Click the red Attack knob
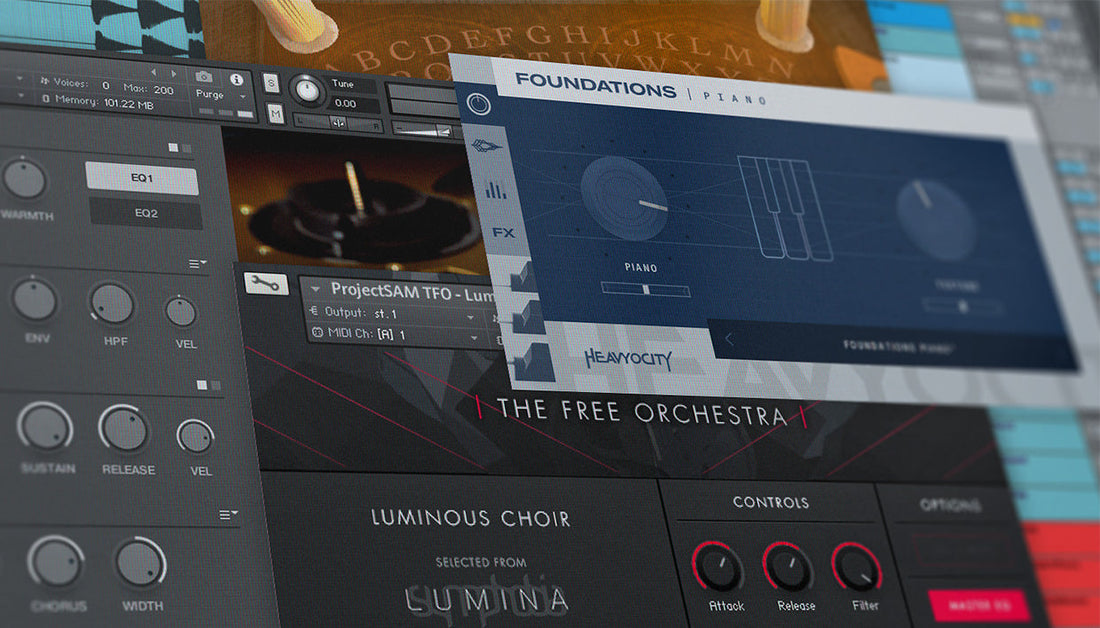1100x628 pixels. click(x=718, y=566)
